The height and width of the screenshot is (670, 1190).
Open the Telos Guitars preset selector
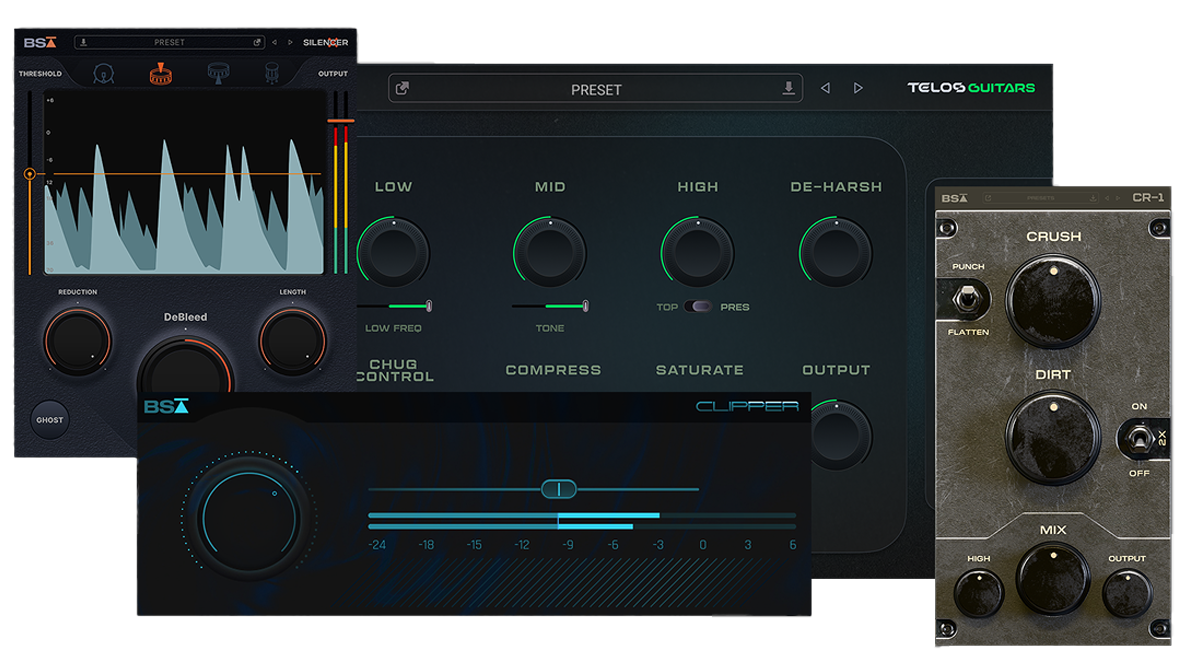point(595,89)
